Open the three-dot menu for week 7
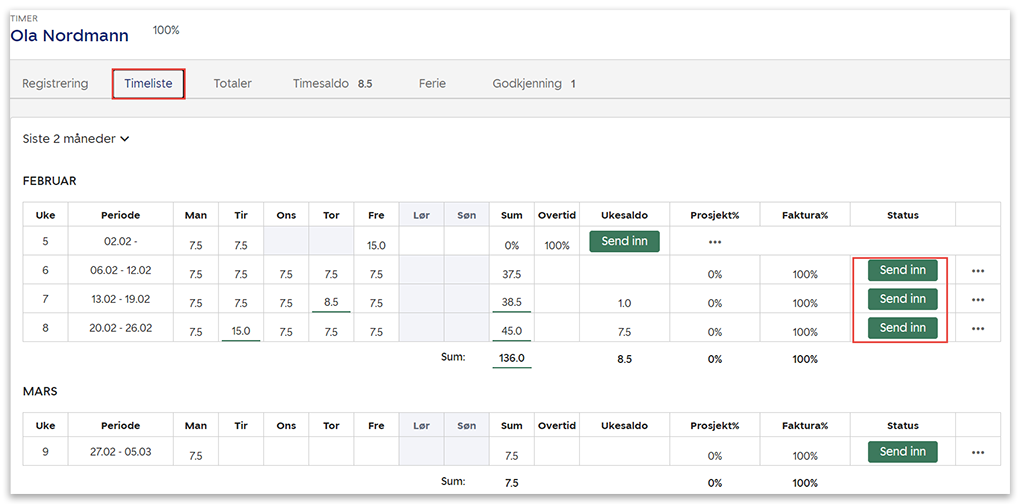 [977, 300]
